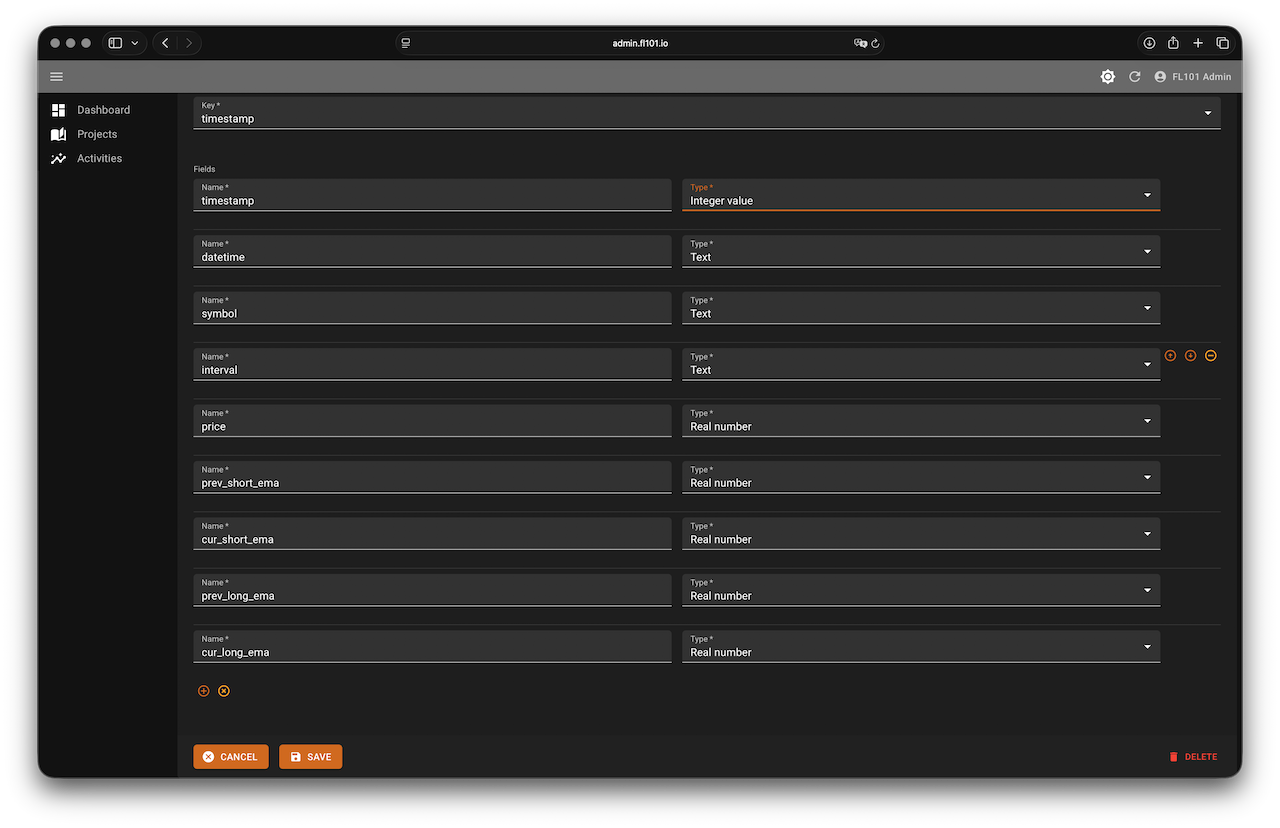Add a new field with plus icon
Screen dimensions: 1280x828
click(x=204, y=691)
